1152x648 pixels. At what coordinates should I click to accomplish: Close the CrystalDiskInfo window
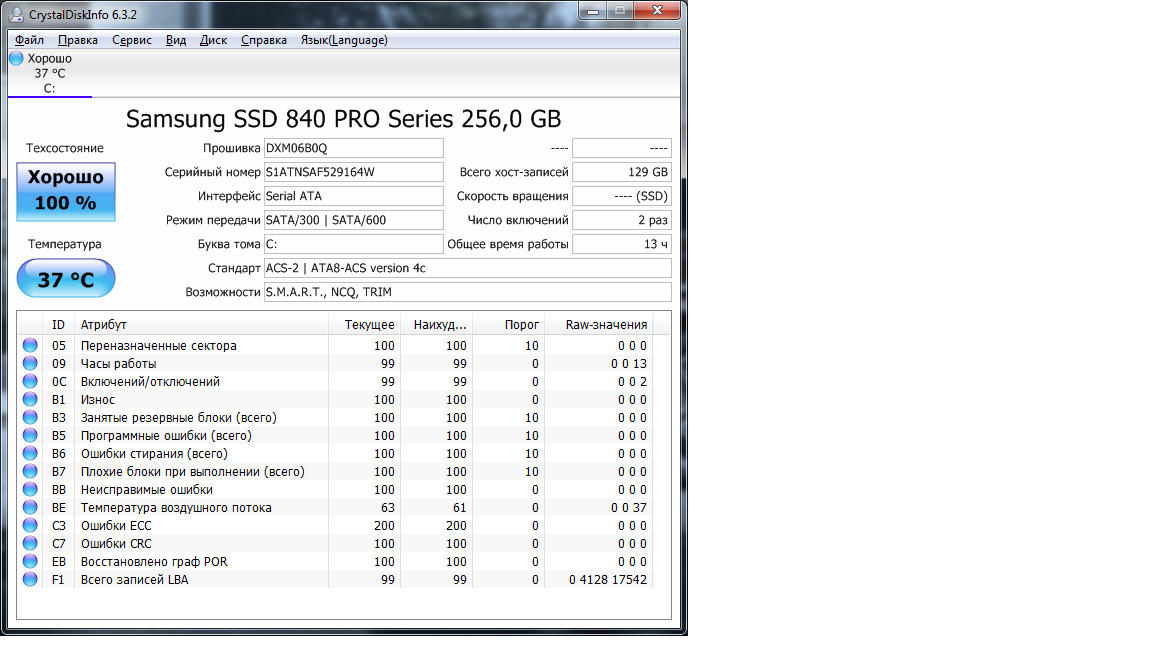tap(657, 10)
